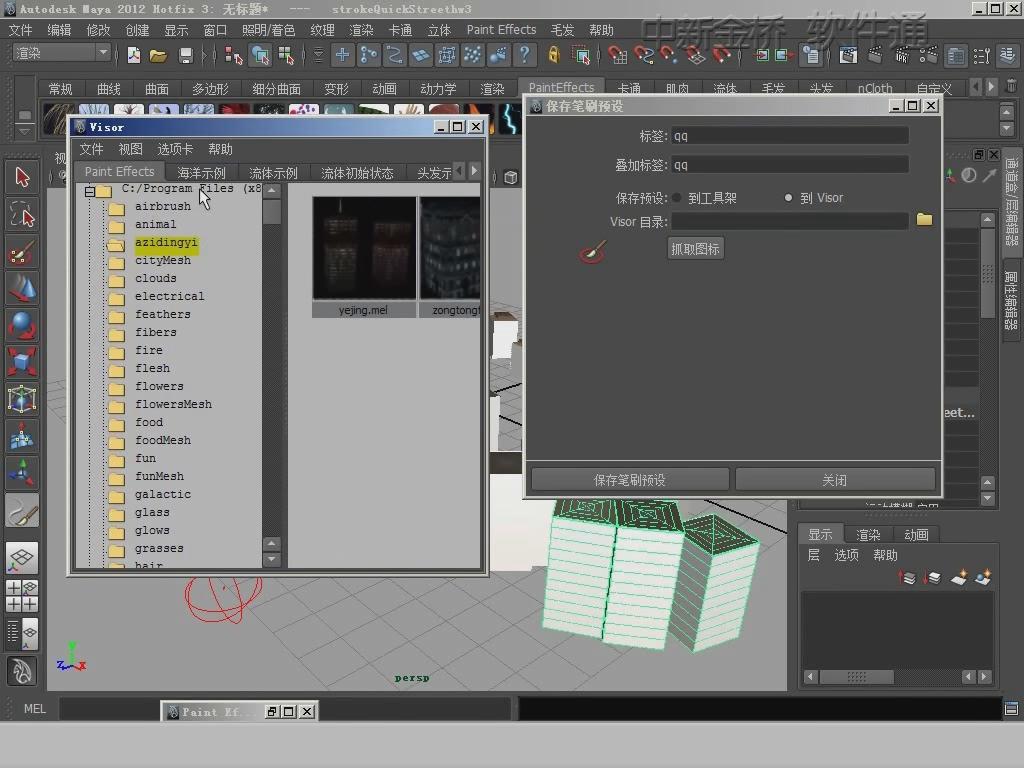The height and width of the screenshot is (768, 1024).
Task: Select the Universal Manipulator tool
Action: coord(22,398)
